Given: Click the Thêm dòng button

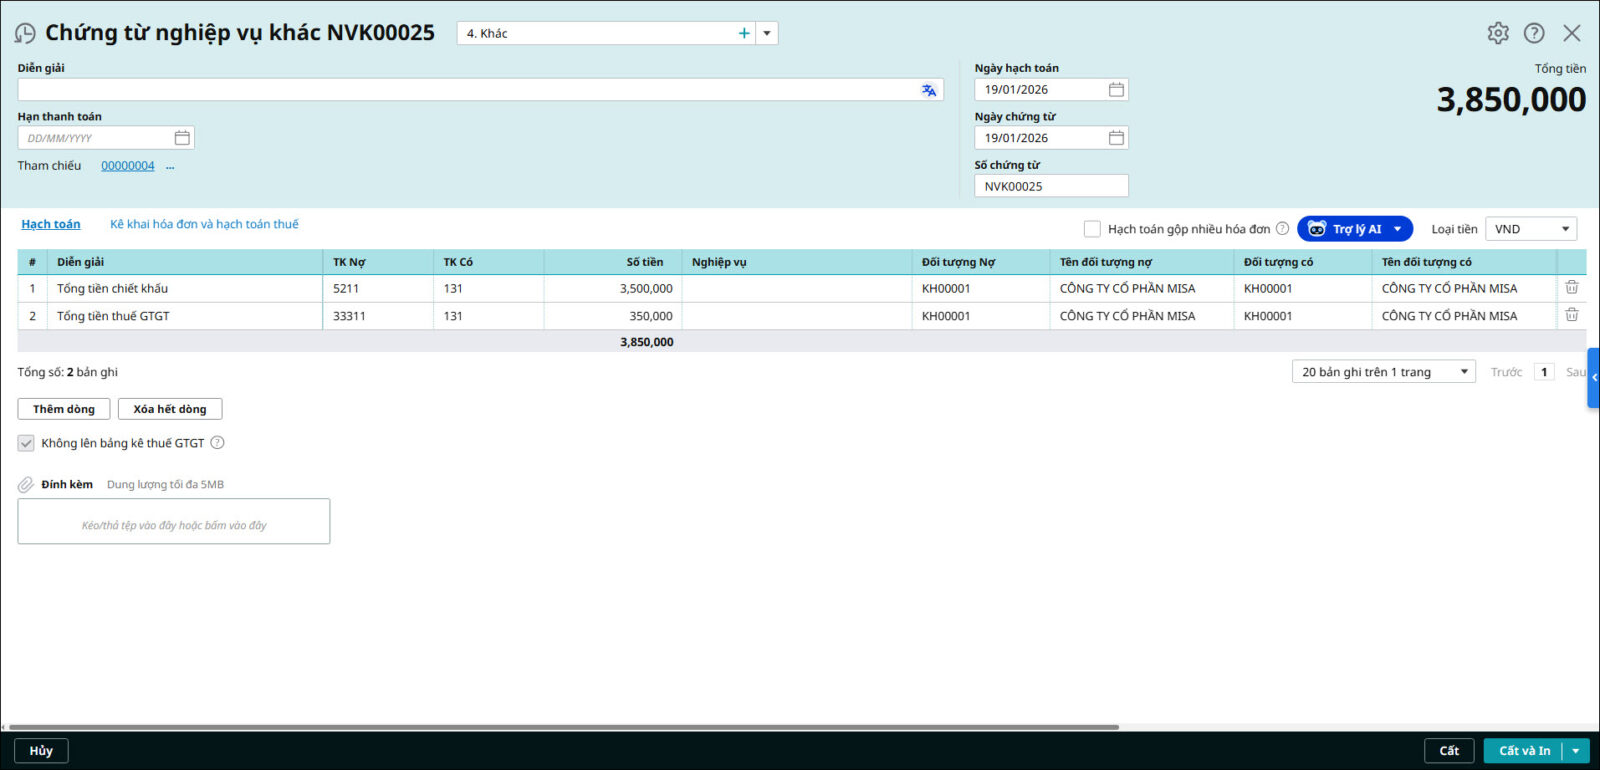Looking at the screenshot, I should pos(64,409).
